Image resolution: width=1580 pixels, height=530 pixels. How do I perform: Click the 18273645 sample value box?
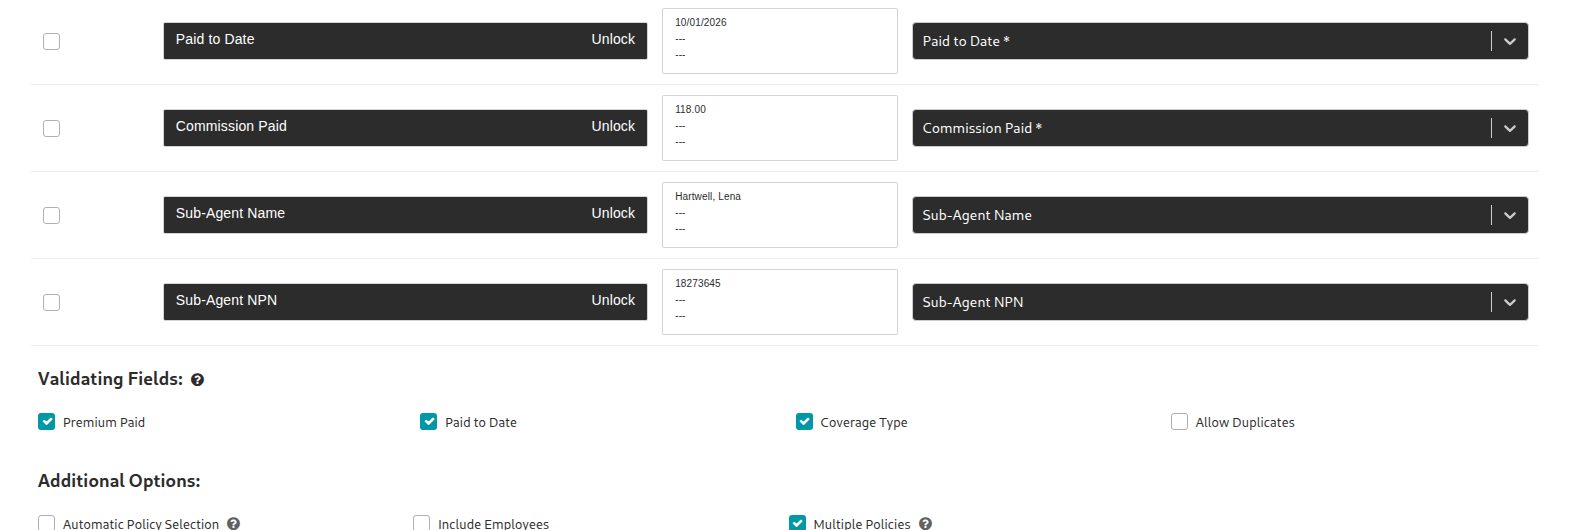tap(780, 302)
